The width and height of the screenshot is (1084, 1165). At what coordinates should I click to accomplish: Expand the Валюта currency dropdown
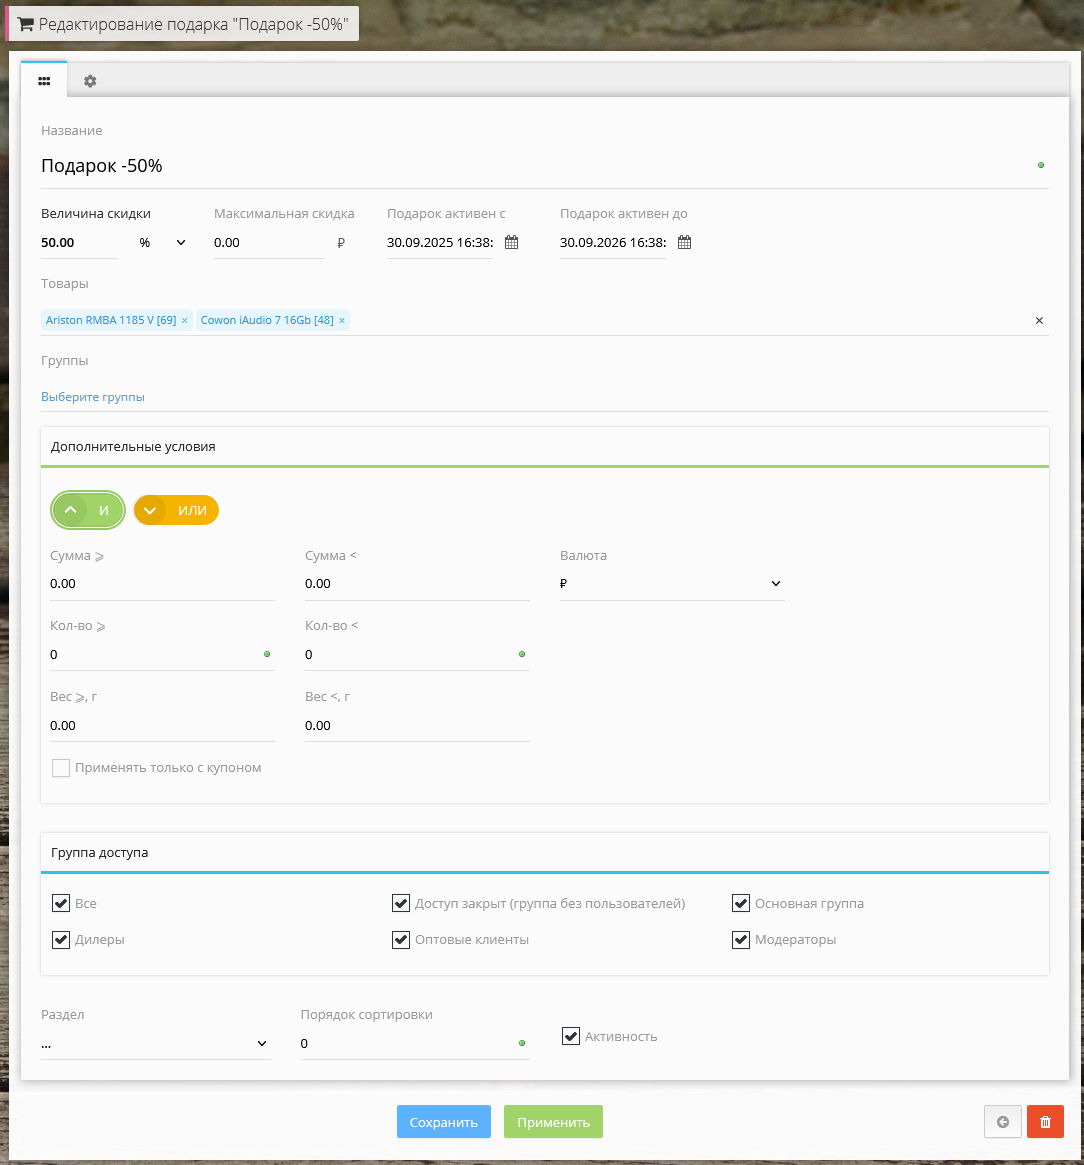coord(672,584)
